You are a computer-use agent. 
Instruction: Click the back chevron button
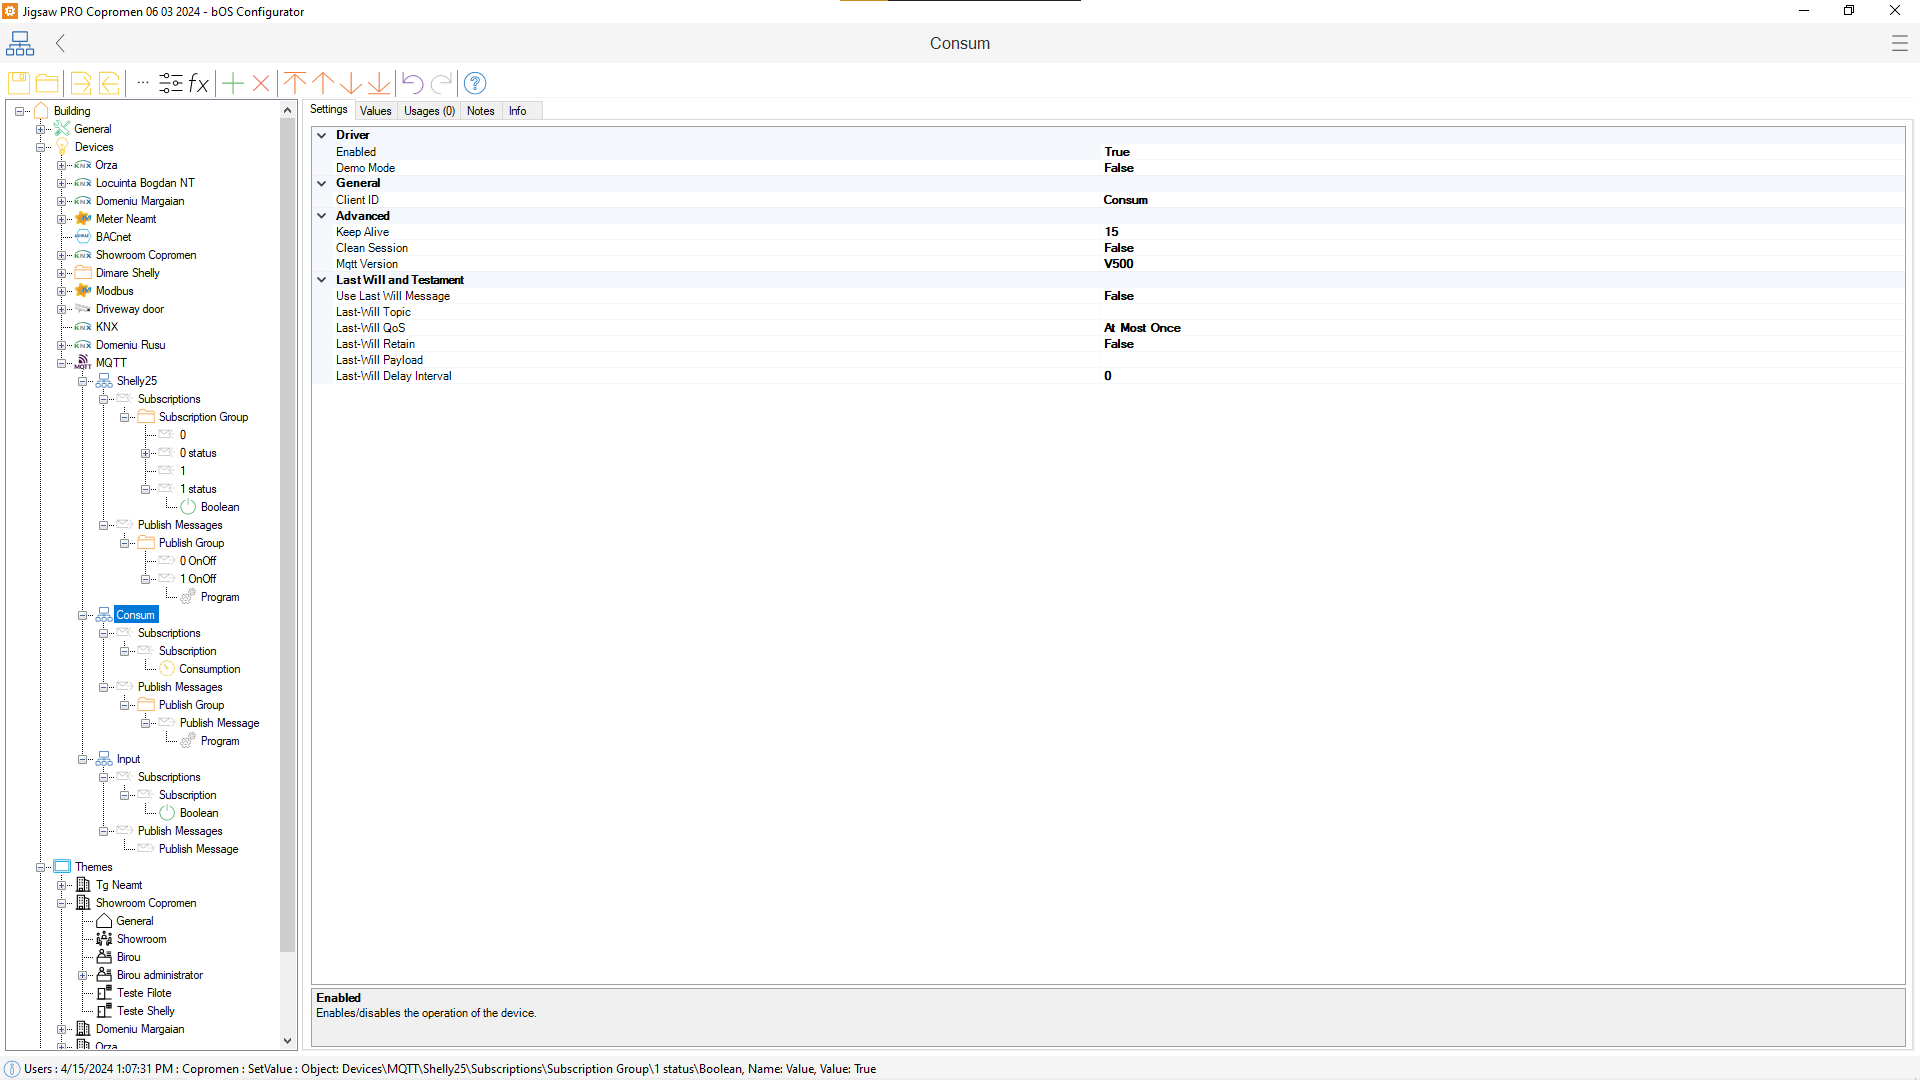point(61,43)
